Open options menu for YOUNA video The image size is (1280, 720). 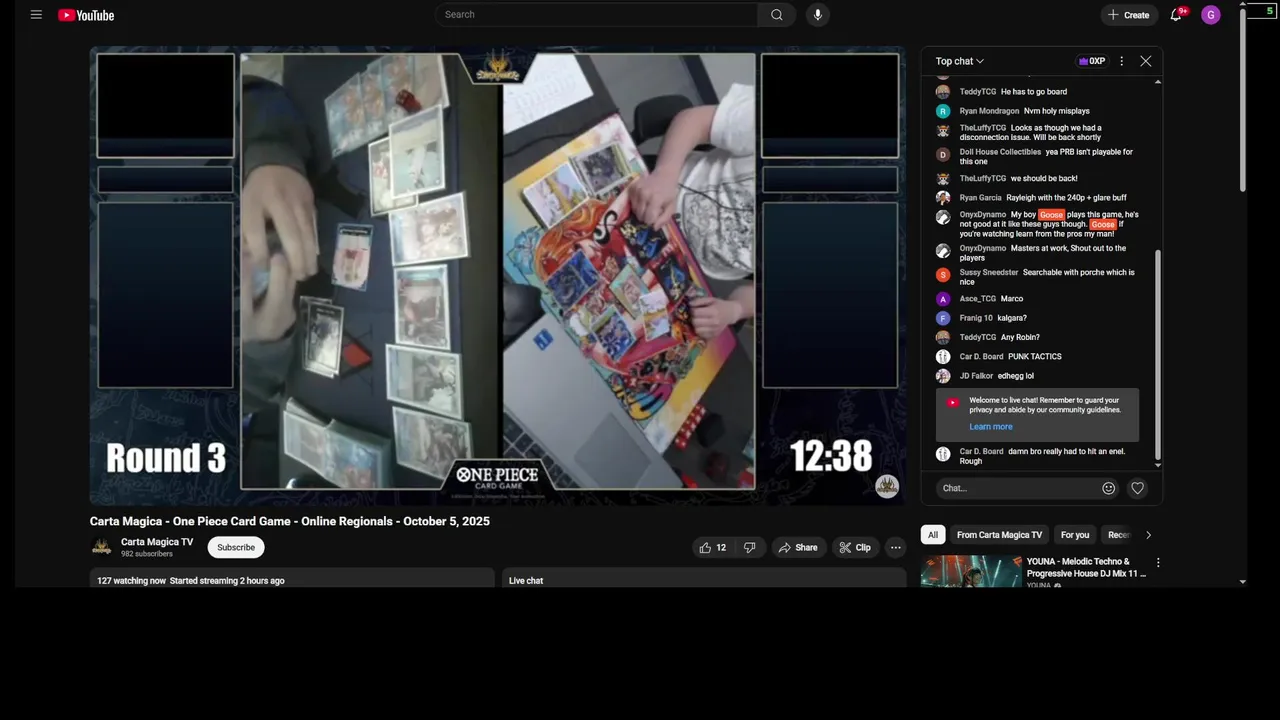[1158, 563]
